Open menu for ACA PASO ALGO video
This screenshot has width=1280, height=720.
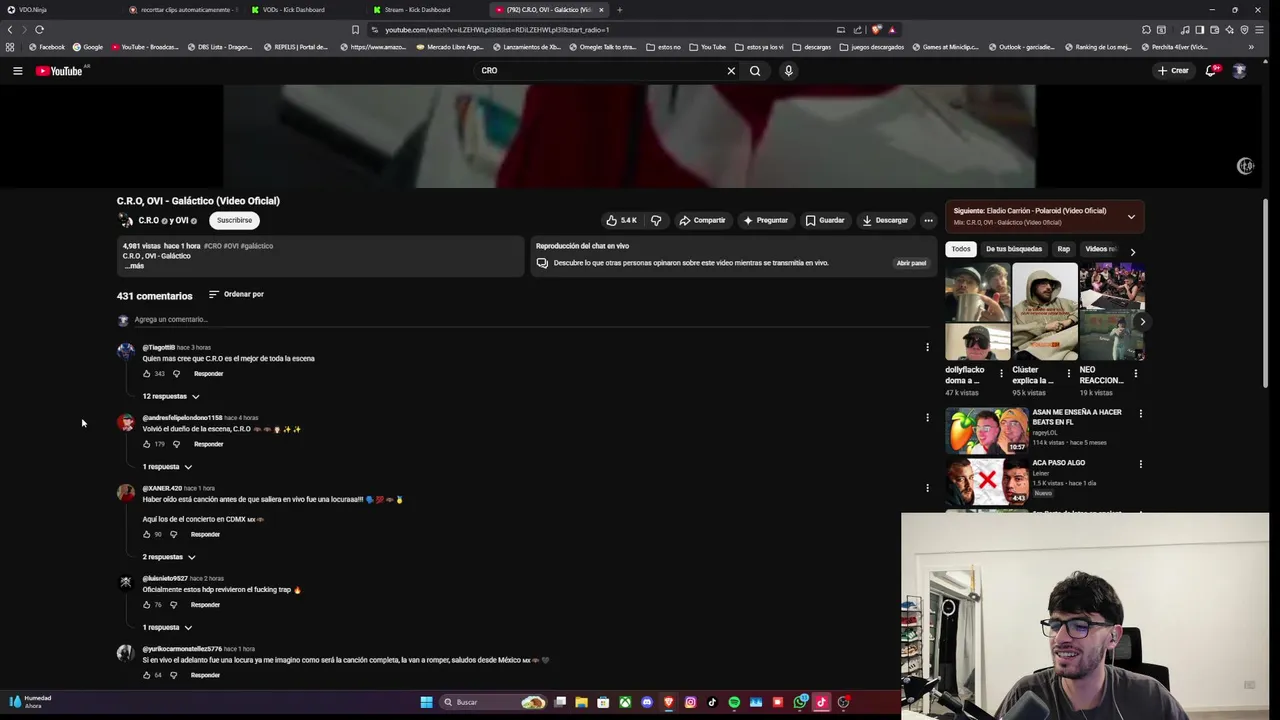point(1140,464)
